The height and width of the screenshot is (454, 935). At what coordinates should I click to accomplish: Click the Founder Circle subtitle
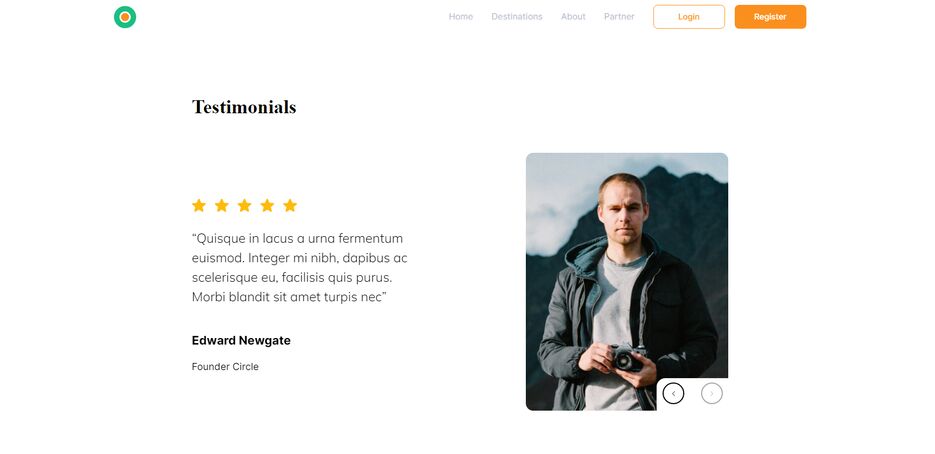click(225, 367)
